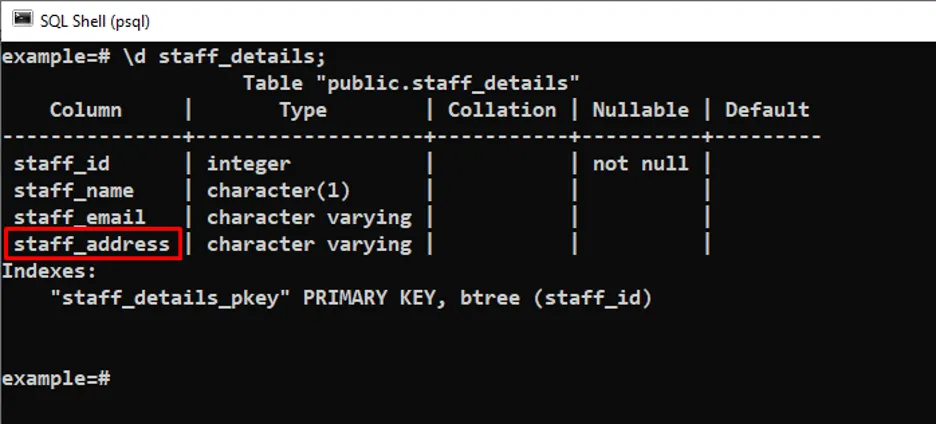Image resolution: width=936 pixels, height=424 pixels.
Task: Select the staff_id column name
Action: (62, 164)
